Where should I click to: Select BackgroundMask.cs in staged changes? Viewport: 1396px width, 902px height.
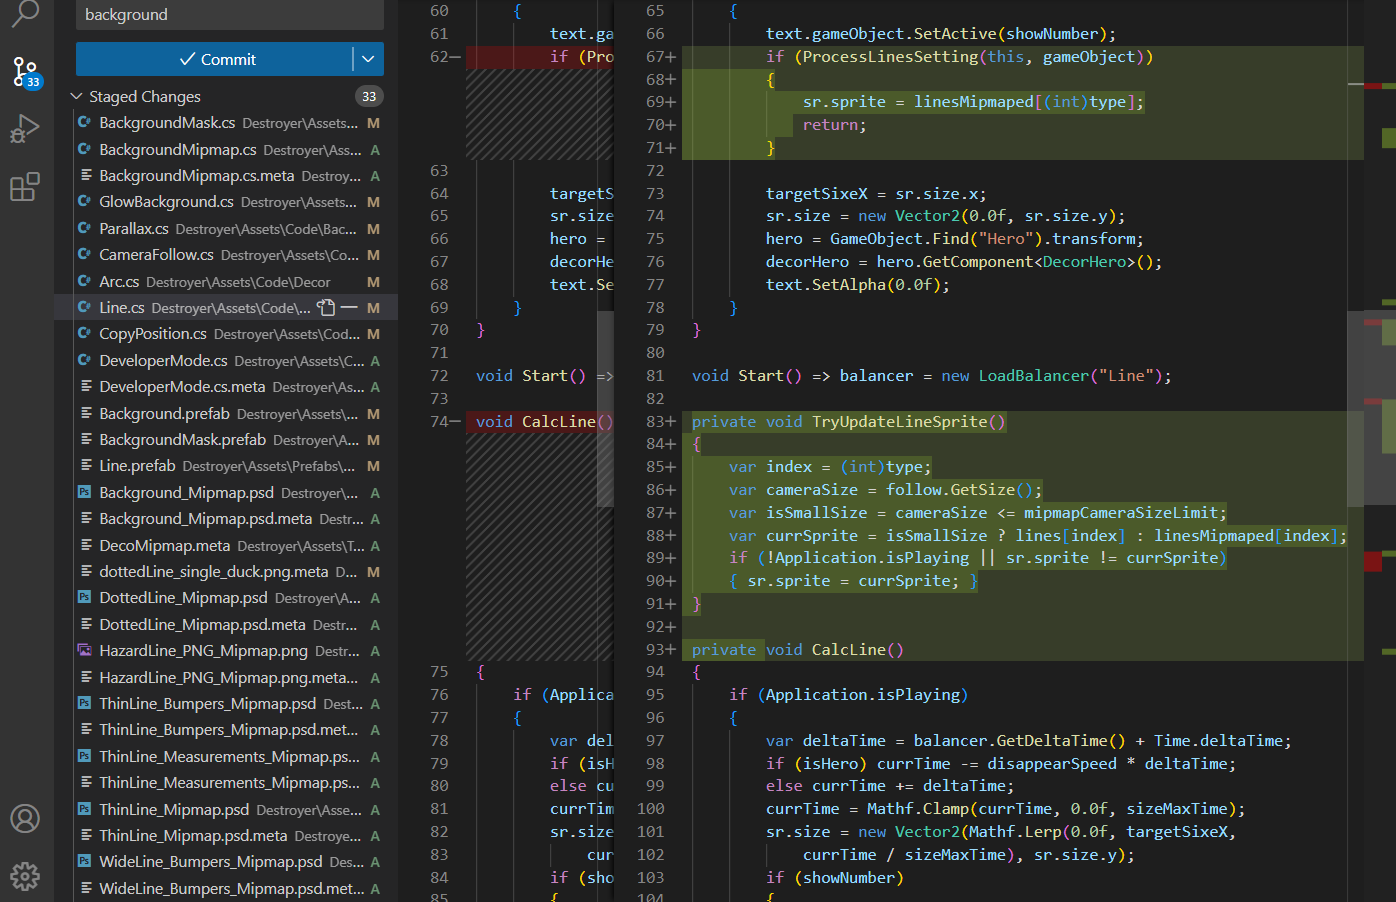[x=226, y=123]
